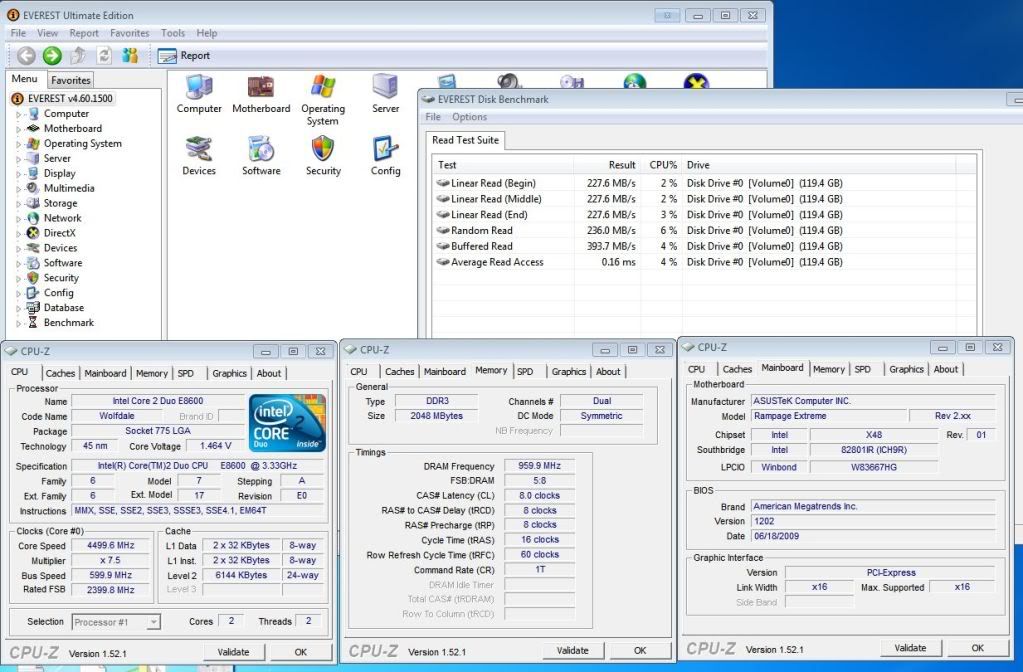Select Multimedia in the EVEREST tree
Viewport: 1023px width, 672px height.
(69, 189)
